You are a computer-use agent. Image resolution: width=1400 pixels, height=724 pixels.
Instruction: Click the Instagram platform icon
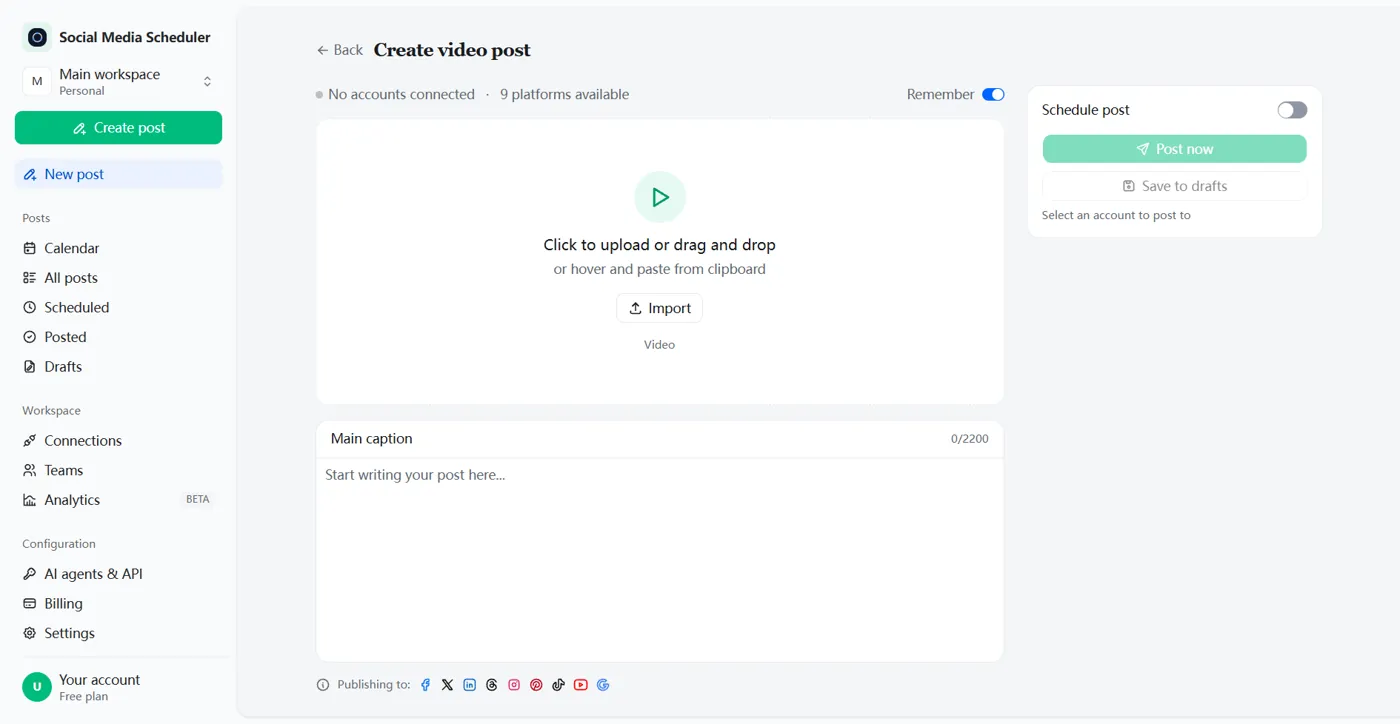click(x=514, y=685)
